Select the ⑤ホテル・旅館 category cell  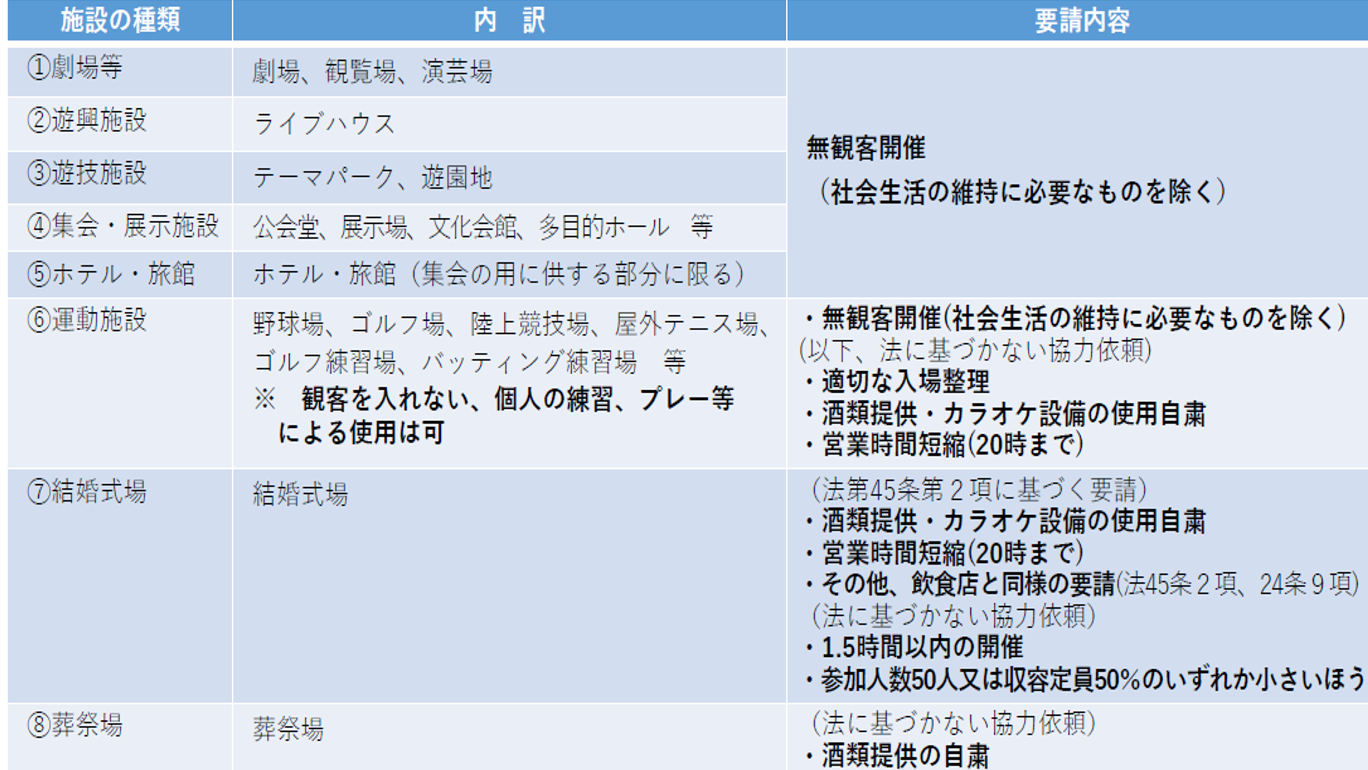coord(120,274)
